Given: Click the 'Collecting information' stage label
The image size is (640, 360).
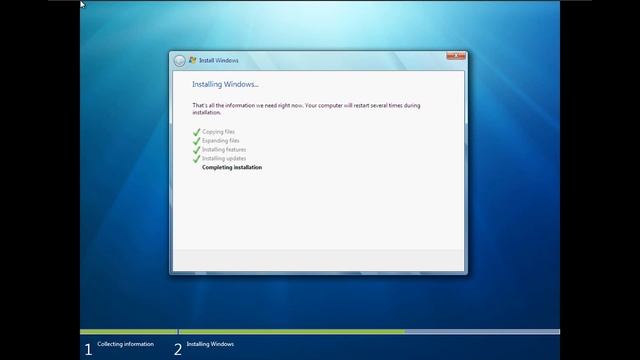Looking at the screenshot, I should pos(126,344).
